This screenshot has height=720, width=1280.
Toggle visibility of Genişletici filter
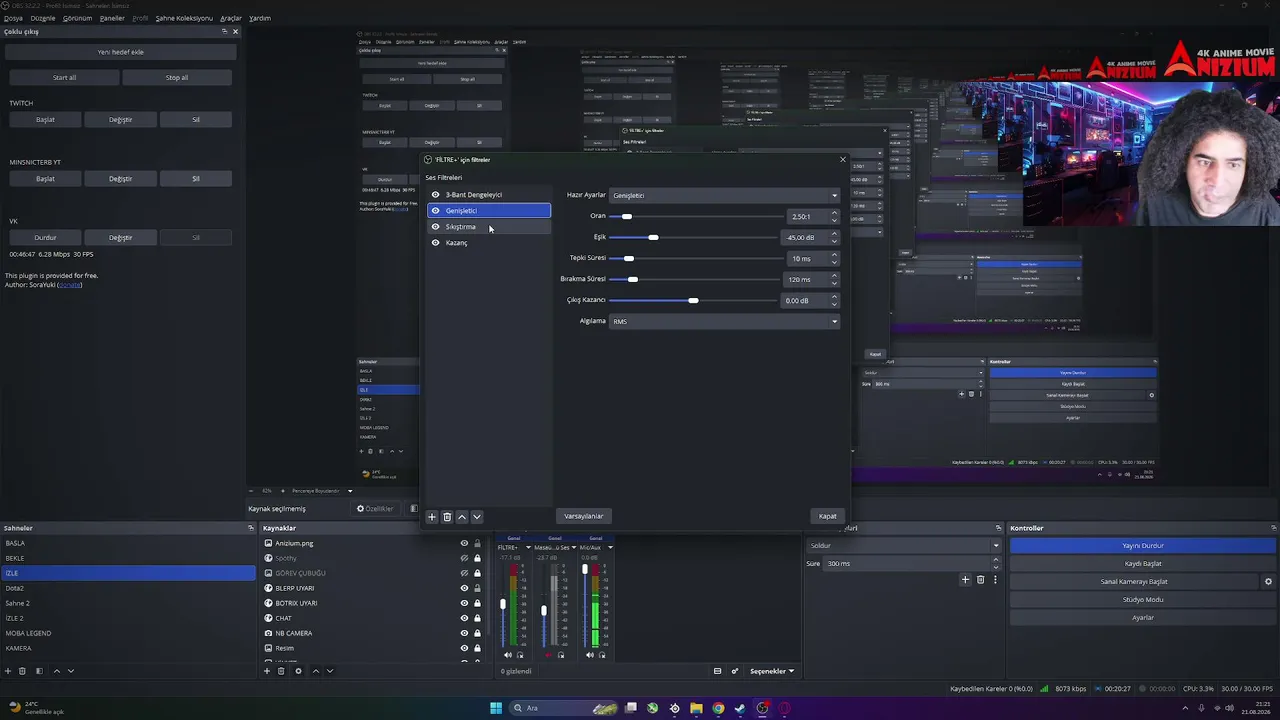(435, 211)
